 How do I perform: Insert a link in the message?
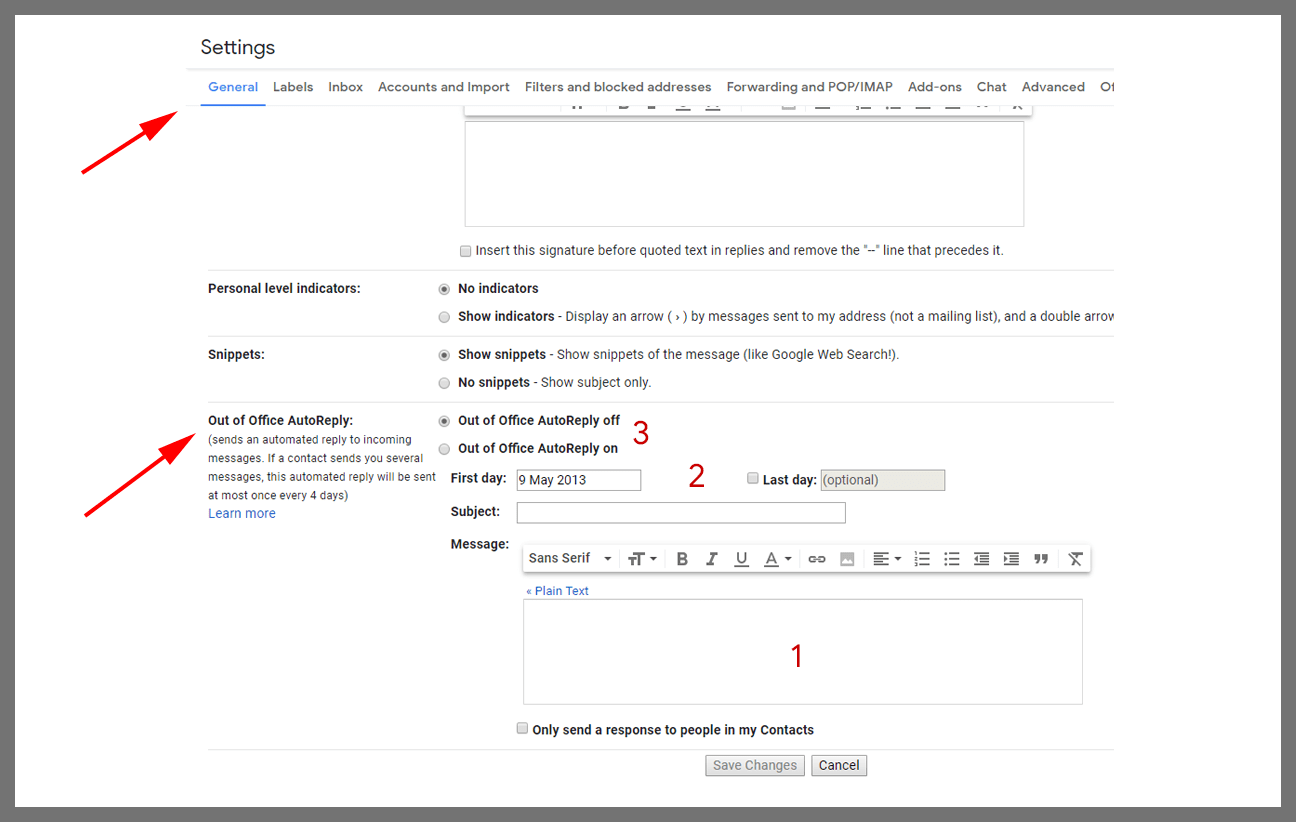[817, 559]
